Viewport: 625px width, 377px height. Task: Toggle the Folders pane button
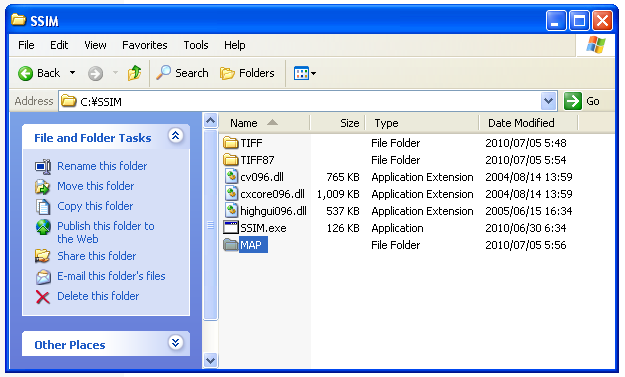[247, 73]
